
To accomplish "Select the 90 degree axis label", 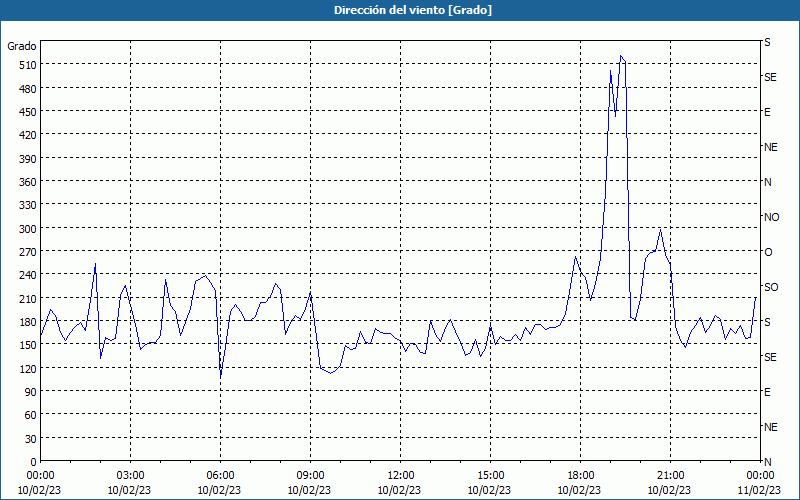I will pyautogui.click(x=31, y=391).
